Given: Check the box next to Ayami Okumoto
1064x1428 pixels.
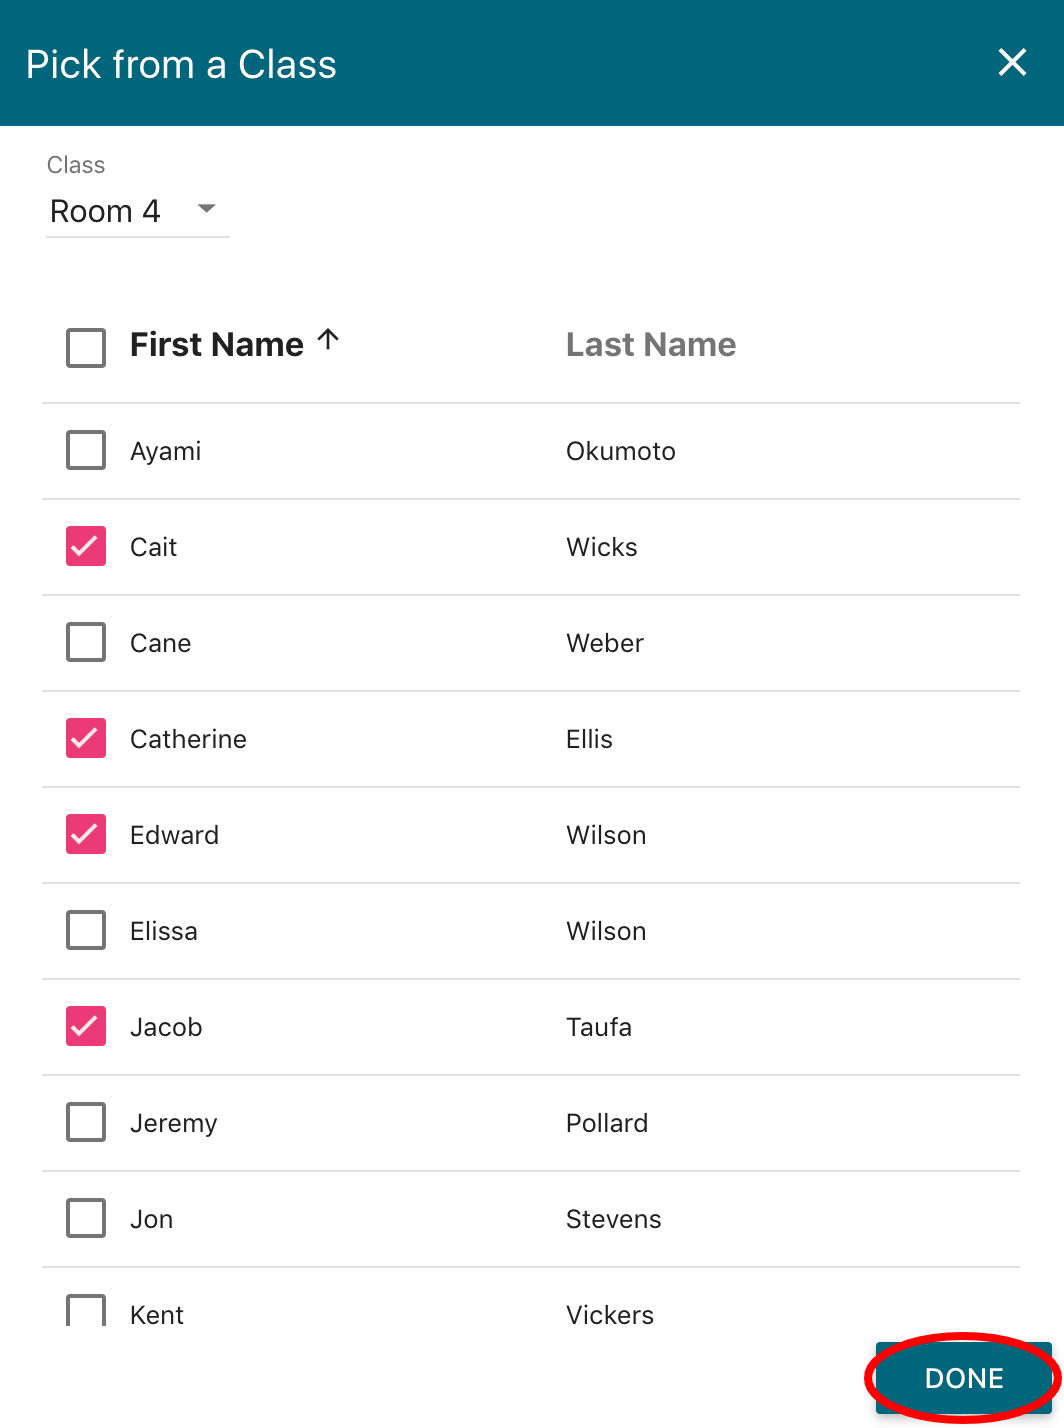Looking at the screenshot, I should [x=85, y=450].
